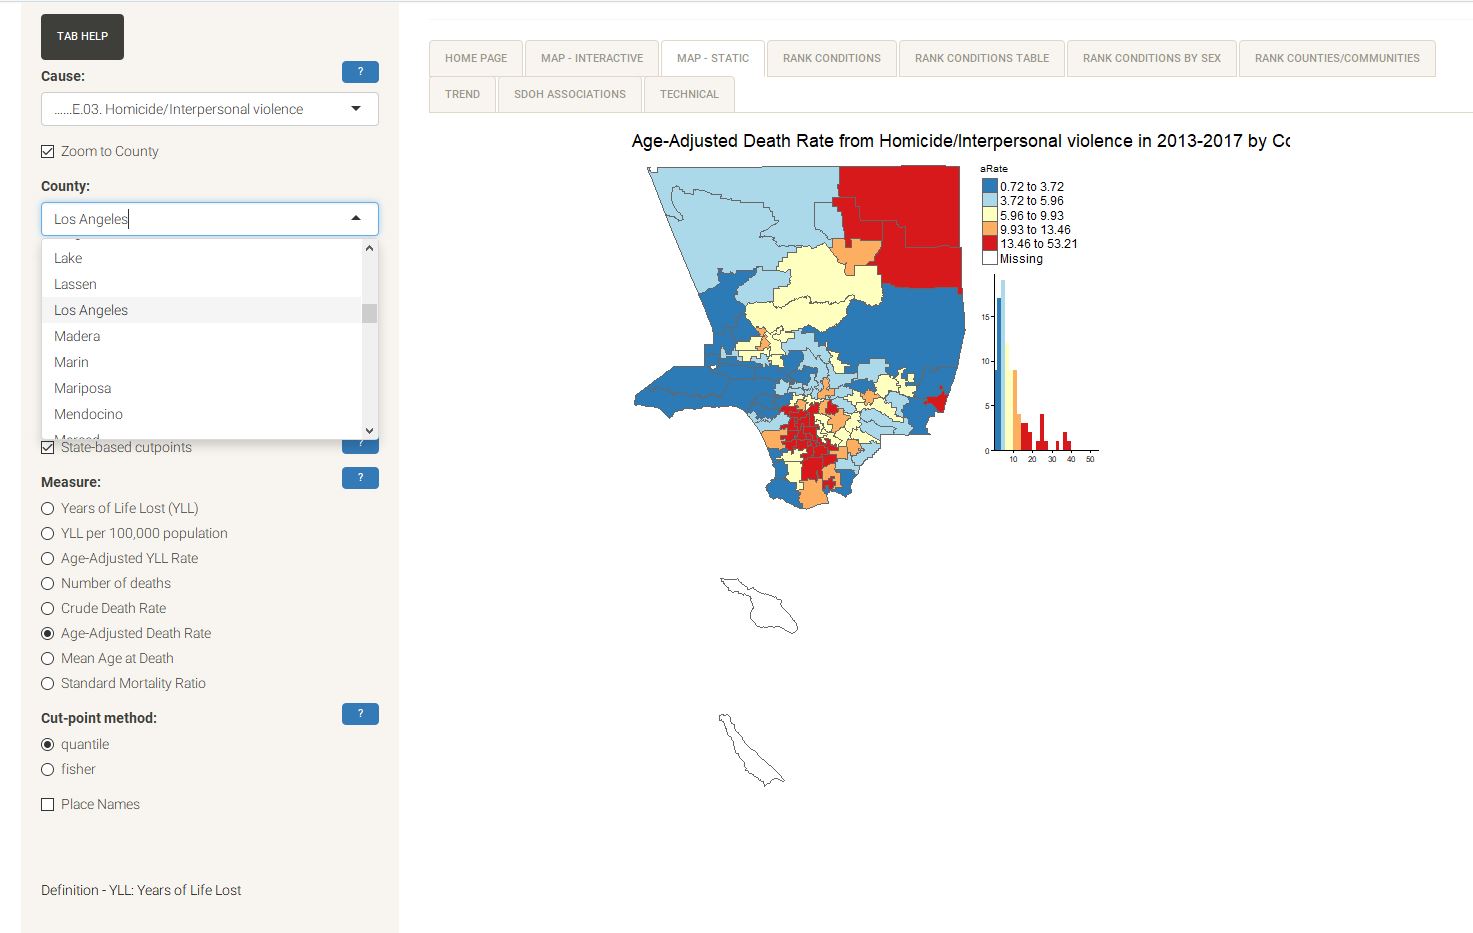Choose Mendocino in the county dropdown
Viewport: 1473px width, 933px height.
(x=88, y=414)
